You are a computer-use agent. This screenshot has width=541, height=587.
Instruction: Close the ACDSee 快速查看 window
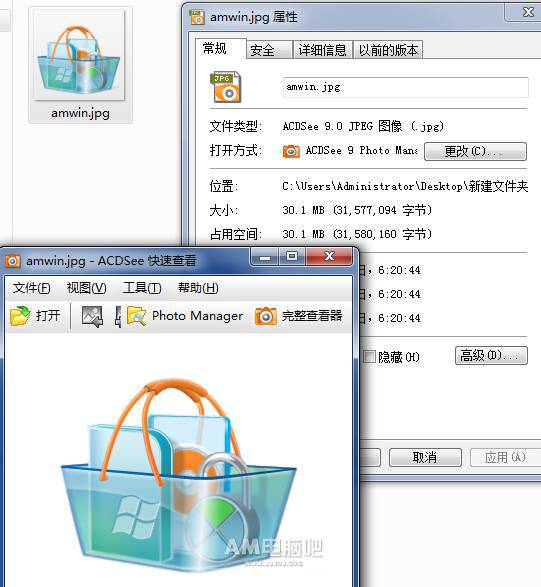(x=329, y=256)
